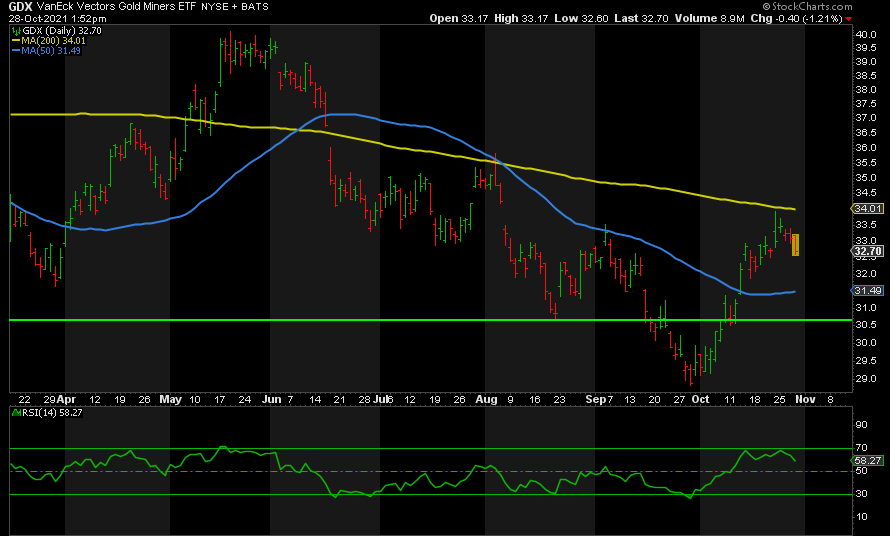Click the 40.0 price axis label

coord(866,34)
